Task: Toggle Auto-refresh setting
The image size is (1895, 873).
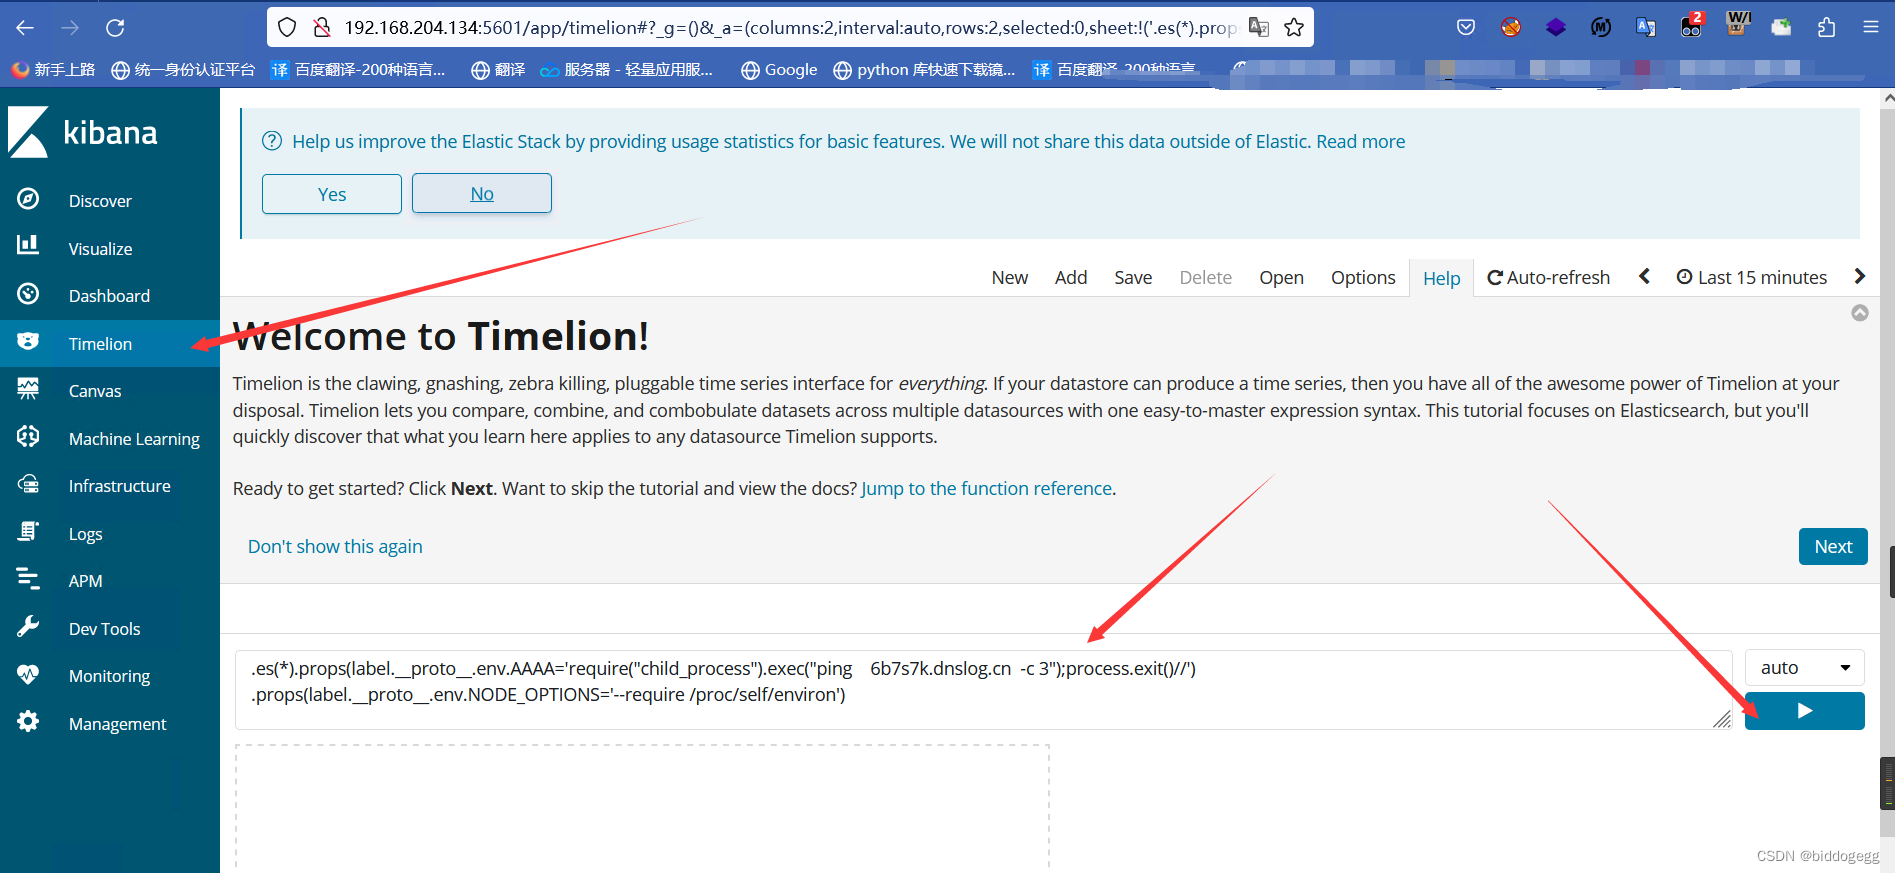Action: pyautogui.click(x=1548, y=278)
